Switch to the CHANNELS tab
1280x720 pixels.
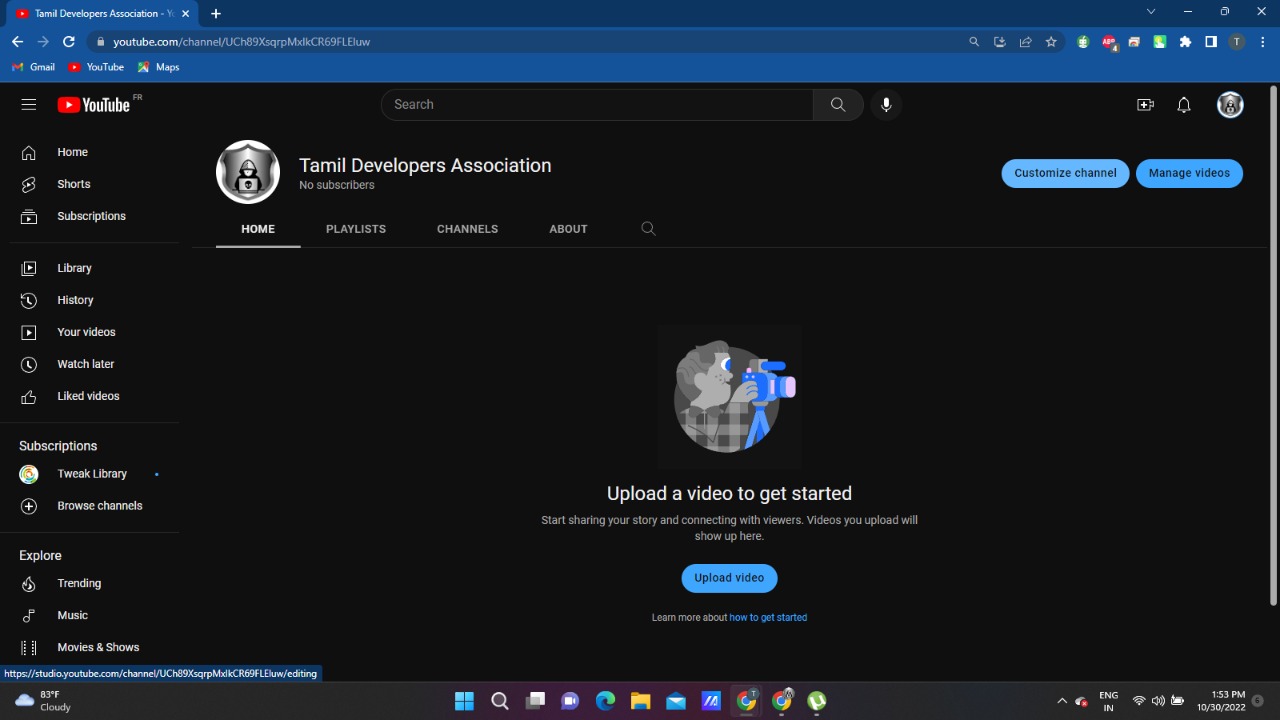tap(467, 229)
